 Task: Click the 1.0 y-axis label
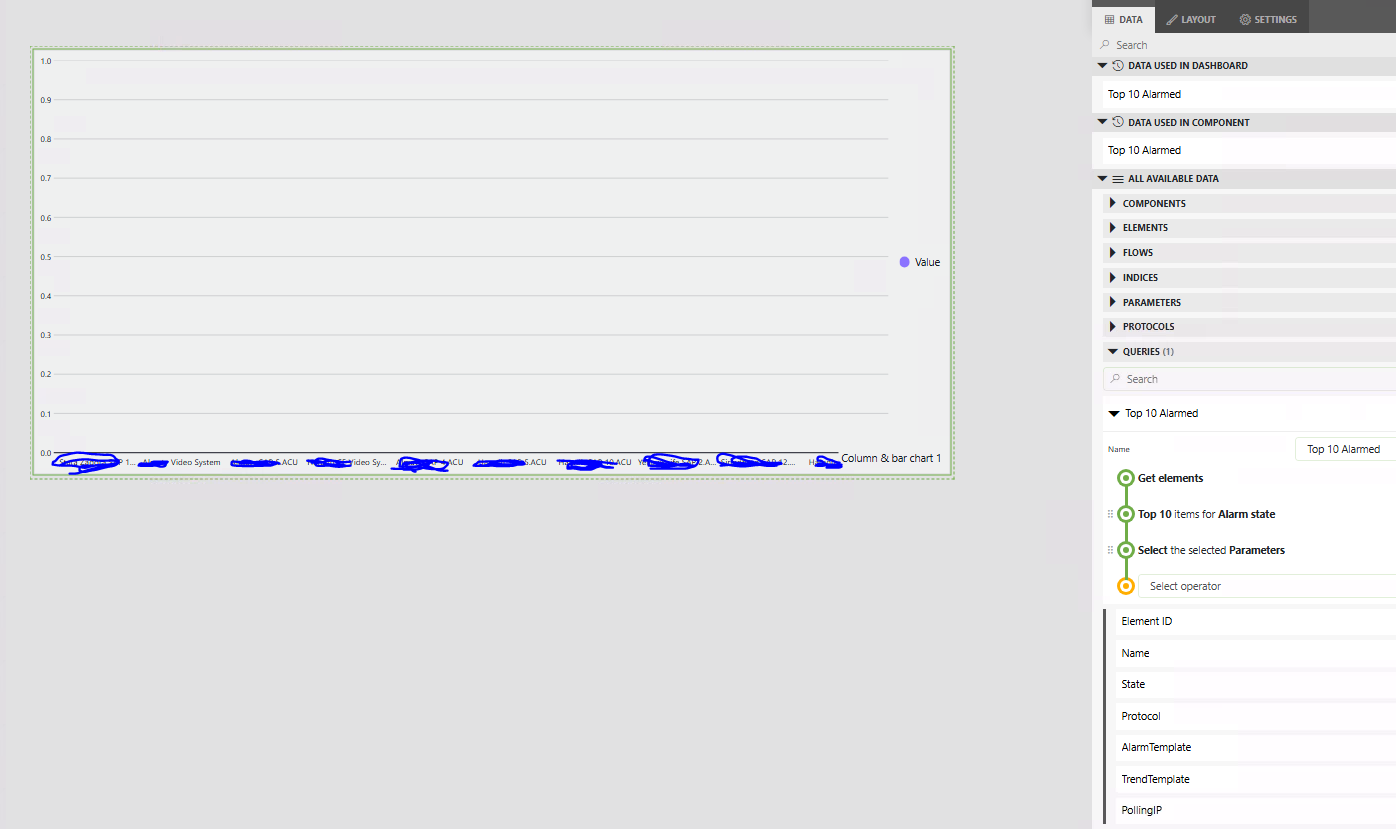46,61
